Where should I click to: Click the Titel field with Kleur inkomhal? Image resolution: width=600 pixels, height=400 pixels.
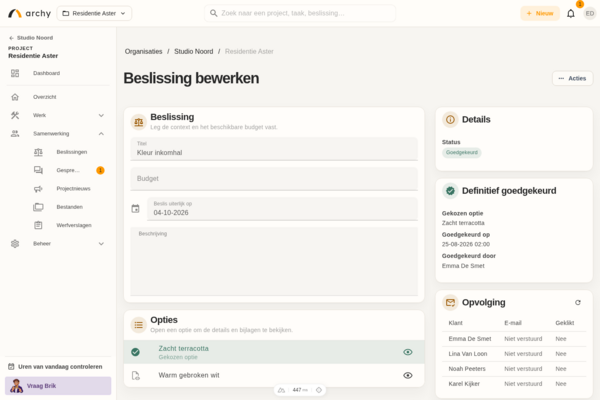274,149
